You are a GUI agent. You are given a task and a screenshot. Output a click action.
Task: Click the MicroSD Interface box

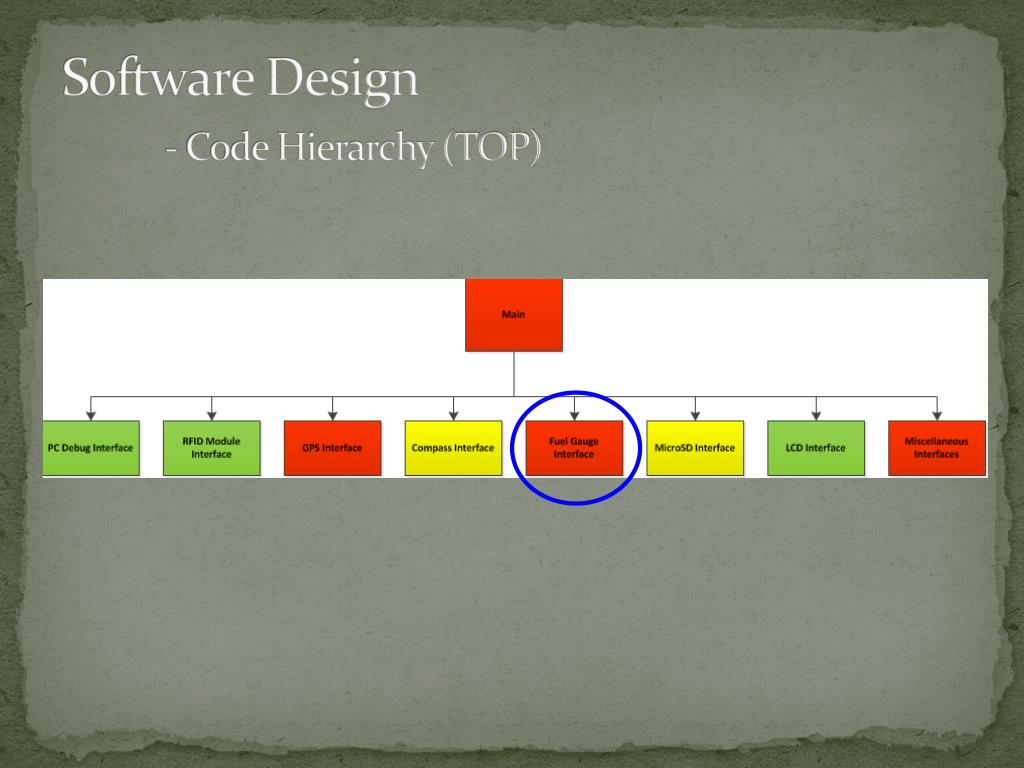695,448
